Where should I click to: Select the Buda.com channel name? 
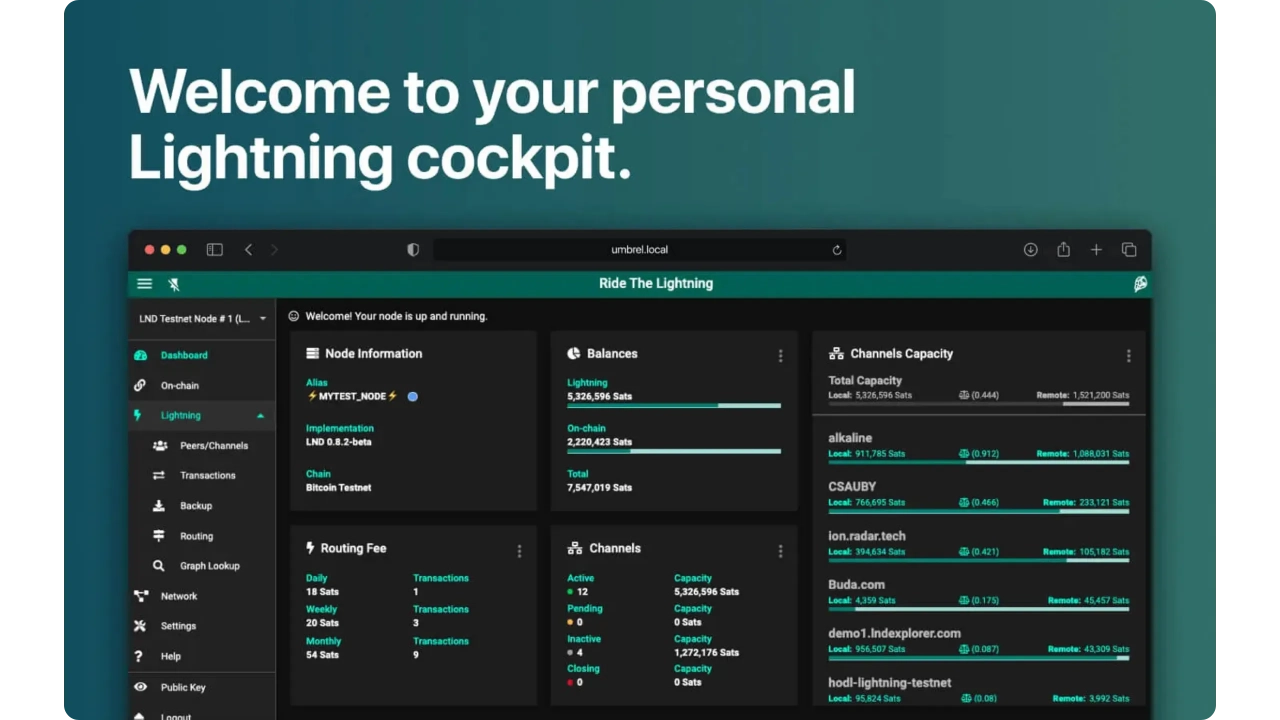857,585
